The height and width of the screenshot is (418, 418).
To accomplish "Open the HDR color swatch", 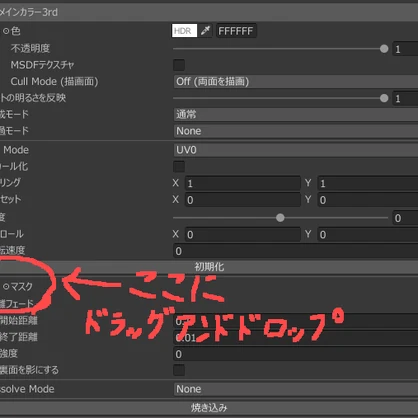I will (x=184, y=31).
